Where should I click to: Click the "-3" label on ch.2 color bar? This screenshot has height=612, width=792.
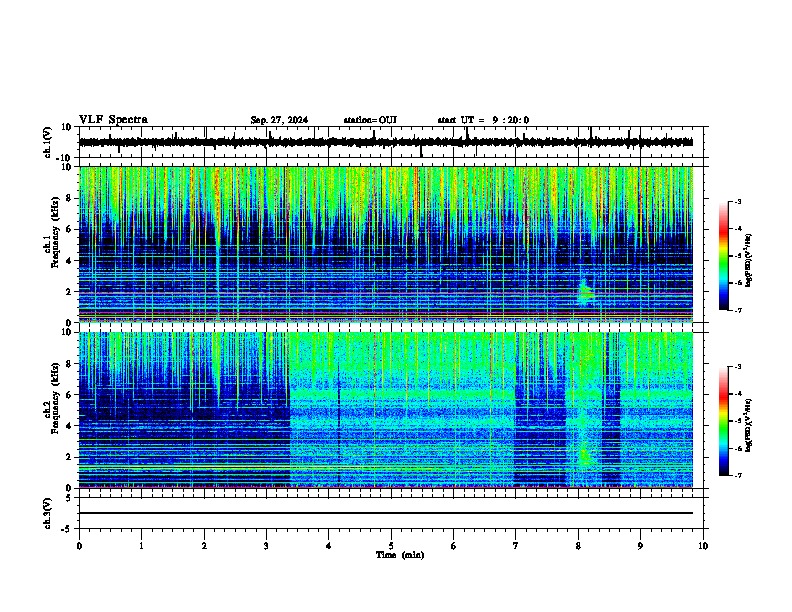(x=737, y=367)
